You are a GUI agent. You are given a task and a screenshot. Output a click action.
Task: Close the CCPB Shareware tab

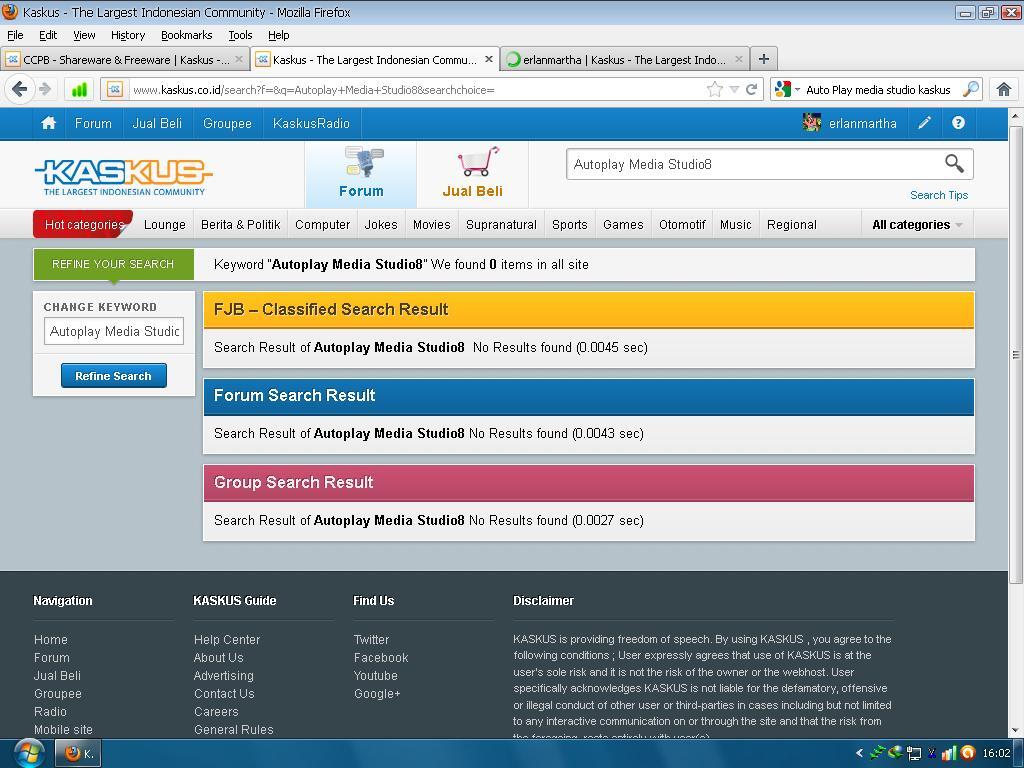(x=238, y=59)
